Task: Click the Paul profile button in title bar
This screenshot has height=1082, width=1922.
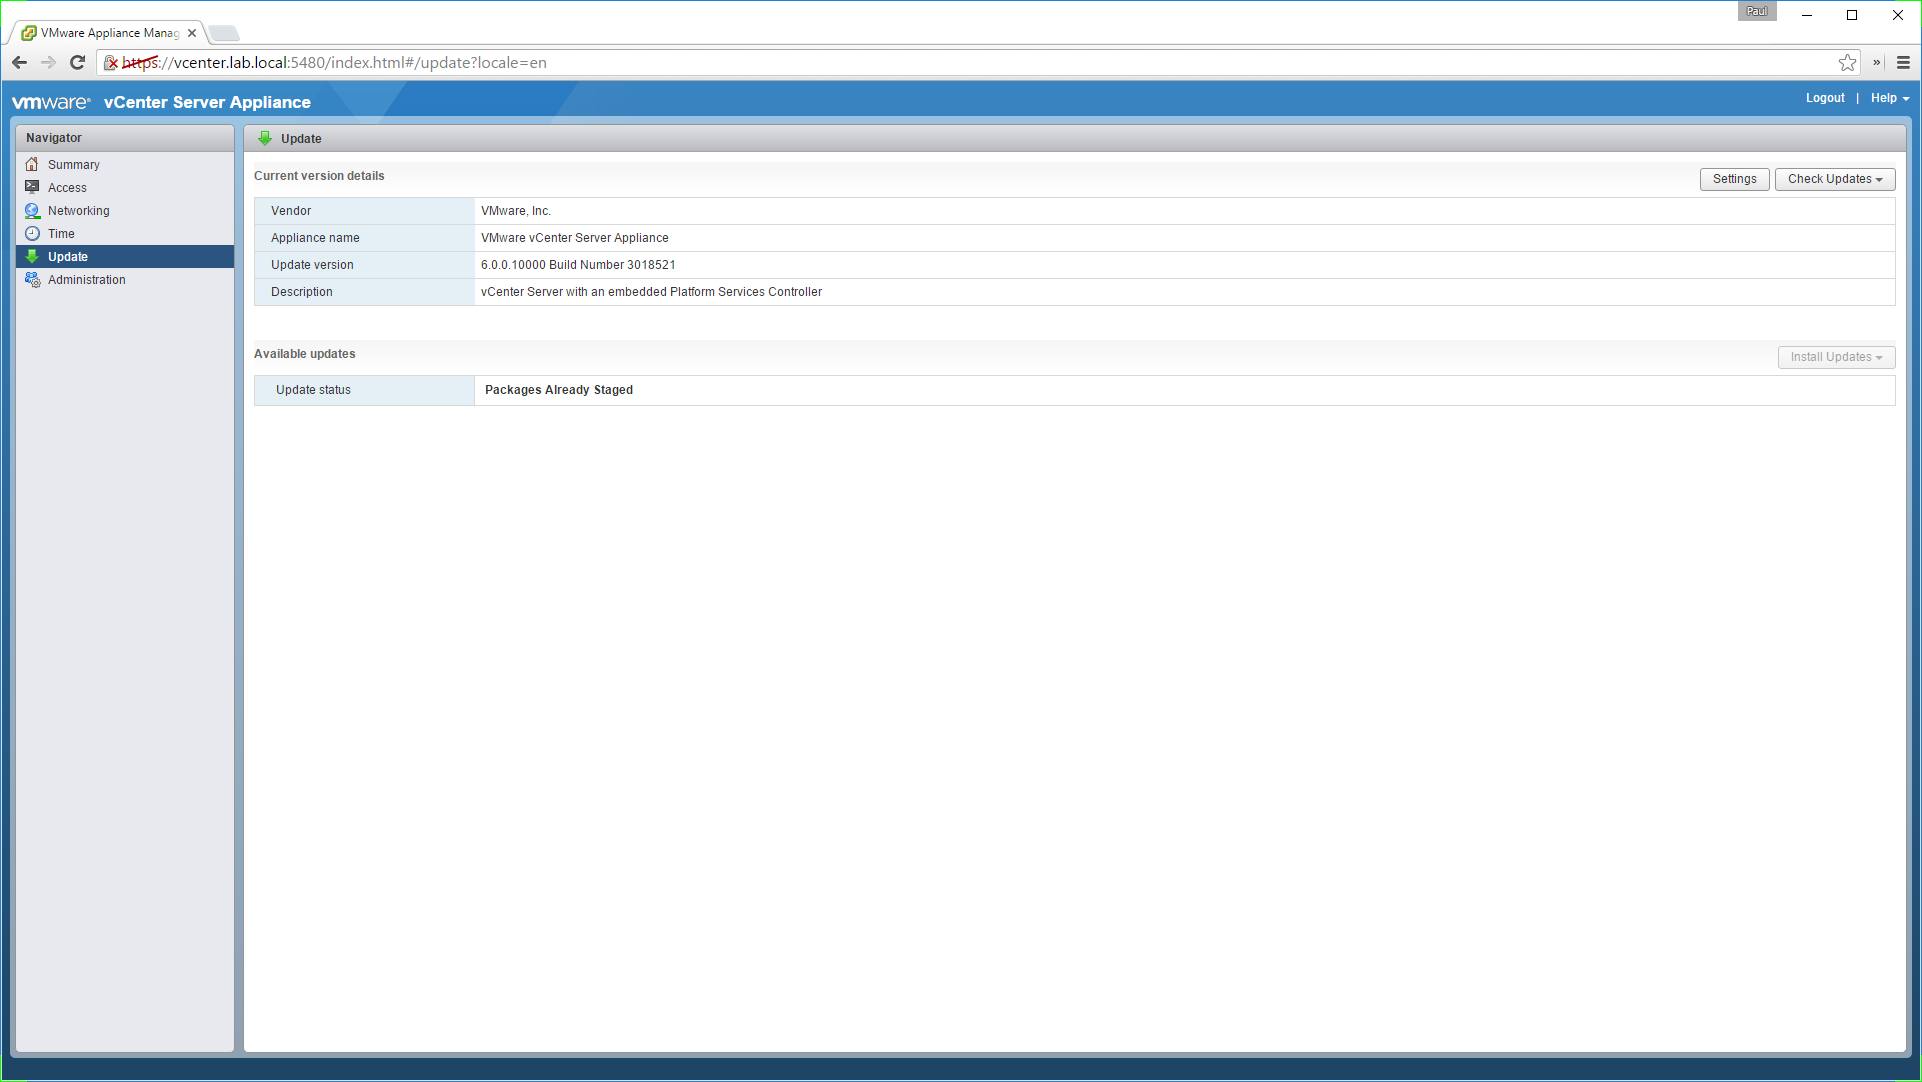Action: tap(1757, 11)
